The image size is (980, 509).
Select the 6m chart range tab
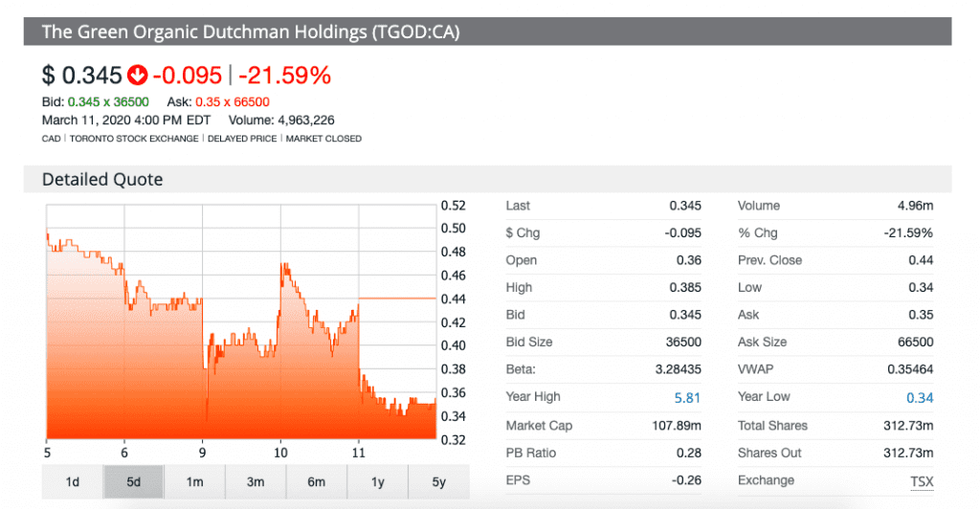pos(316,482)
